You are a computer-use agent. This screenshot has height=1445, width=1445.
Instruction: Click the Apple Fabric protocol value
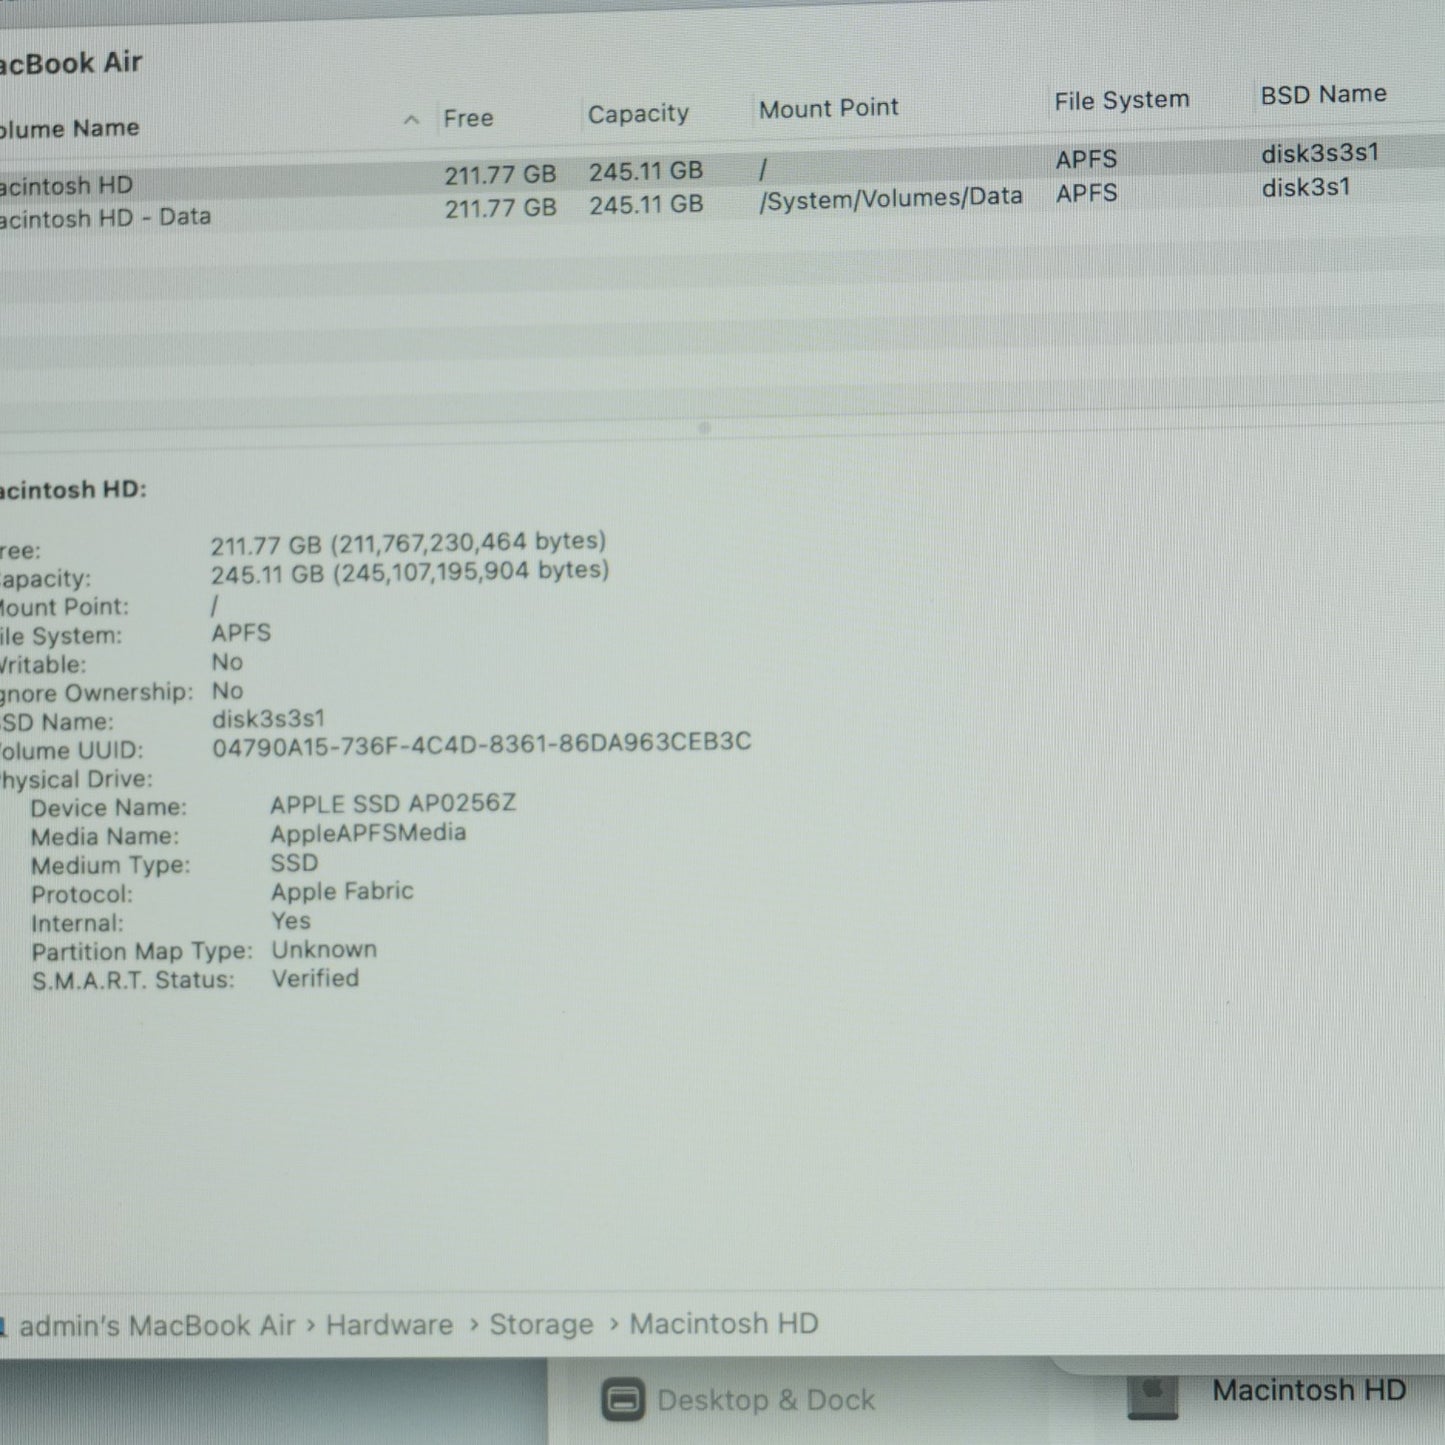tap(342, 891)
